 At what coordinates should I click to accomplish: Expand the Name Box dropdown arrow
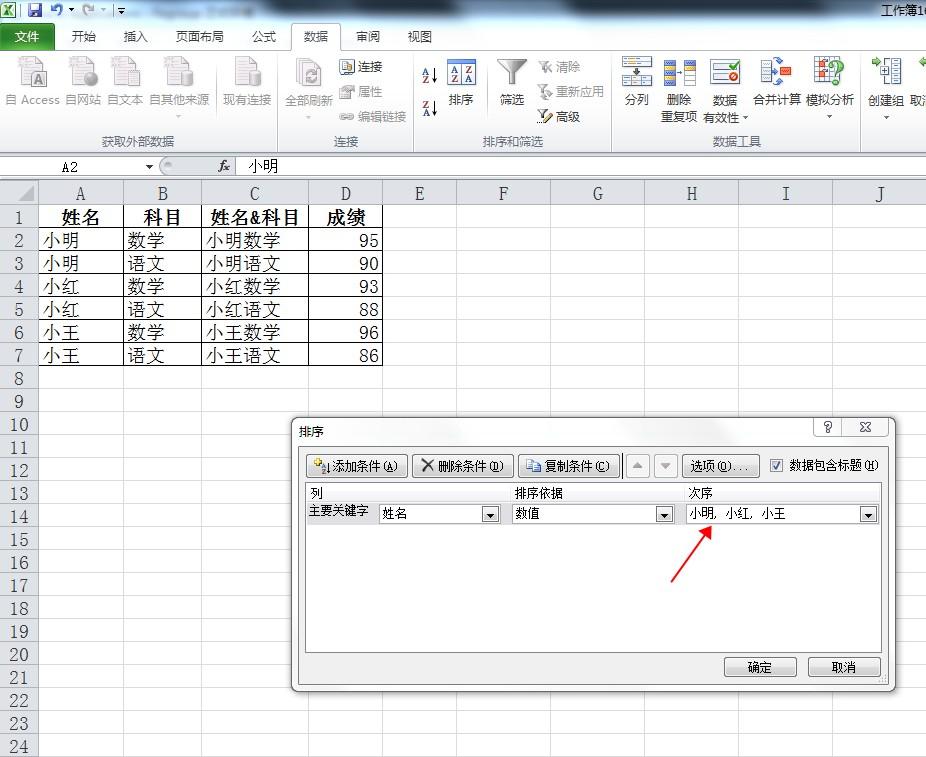click(149, 167)
